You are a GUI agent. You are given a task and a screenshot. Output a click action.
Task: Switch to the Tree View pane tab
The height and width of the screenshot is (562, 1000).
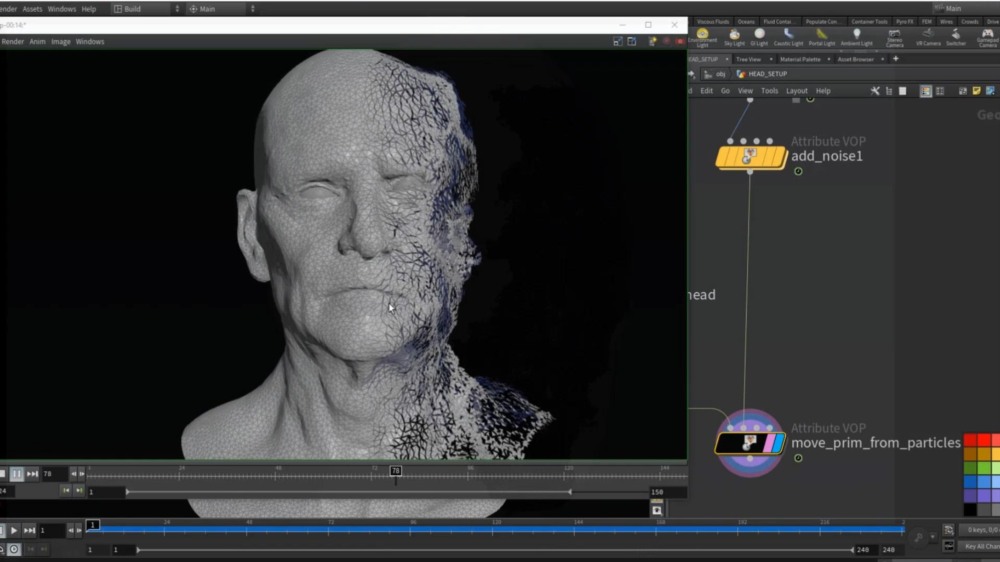point(748,59)
